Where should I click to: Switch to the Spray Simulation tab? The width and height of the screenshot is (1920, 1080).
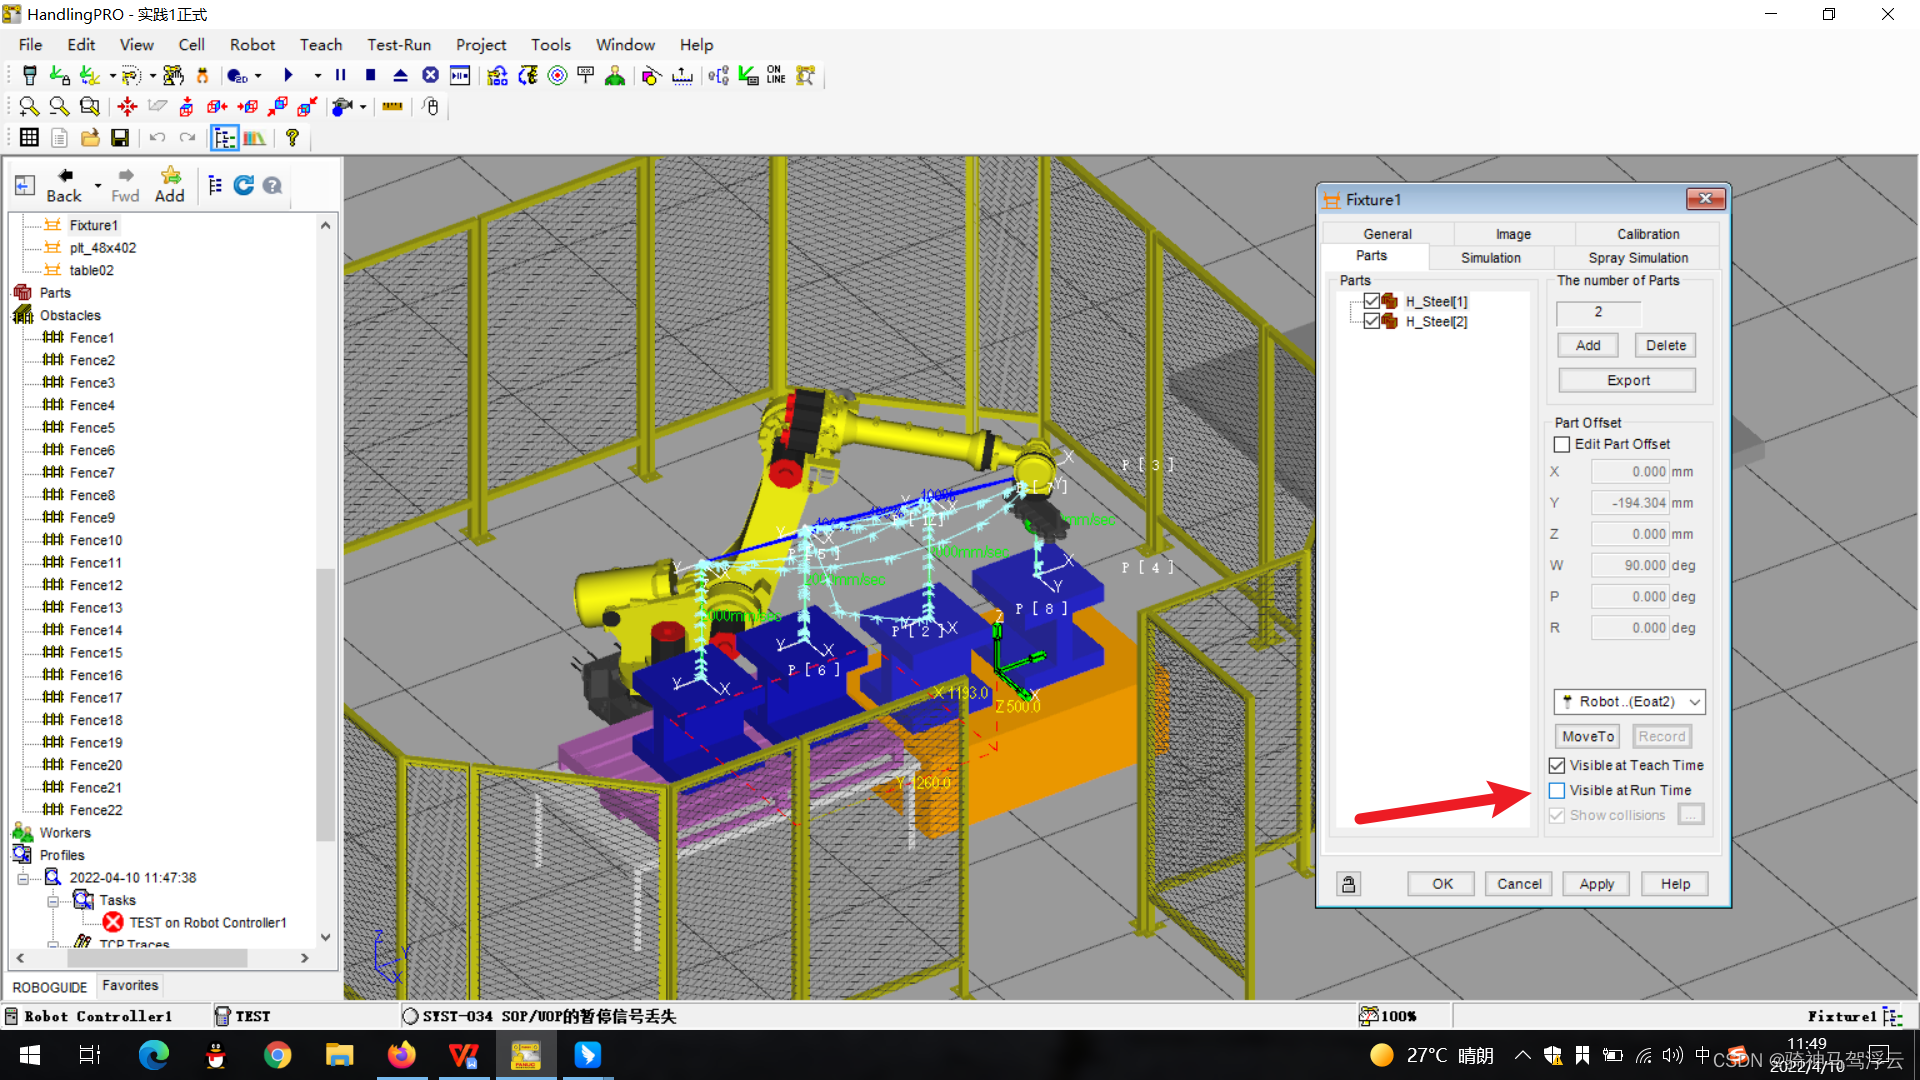(1638, 258)
